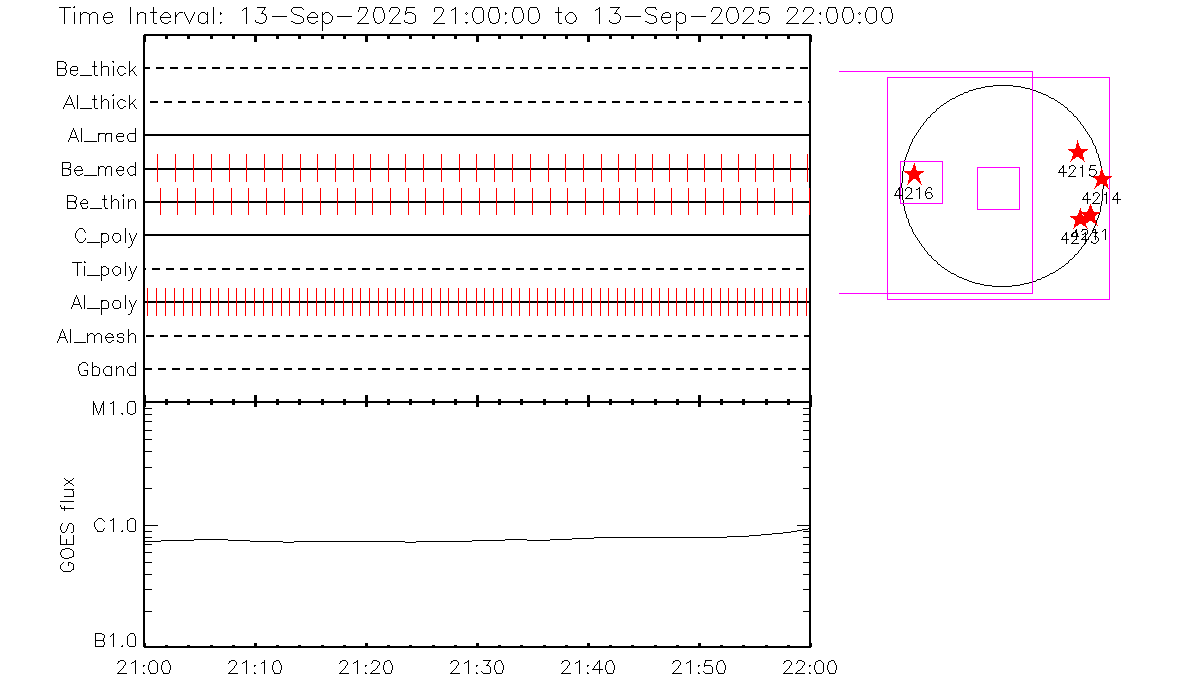This screenshot has width=1200, height=700.
Task: Select the C1.0 flux level label
Action: click(x=114, y=525)
